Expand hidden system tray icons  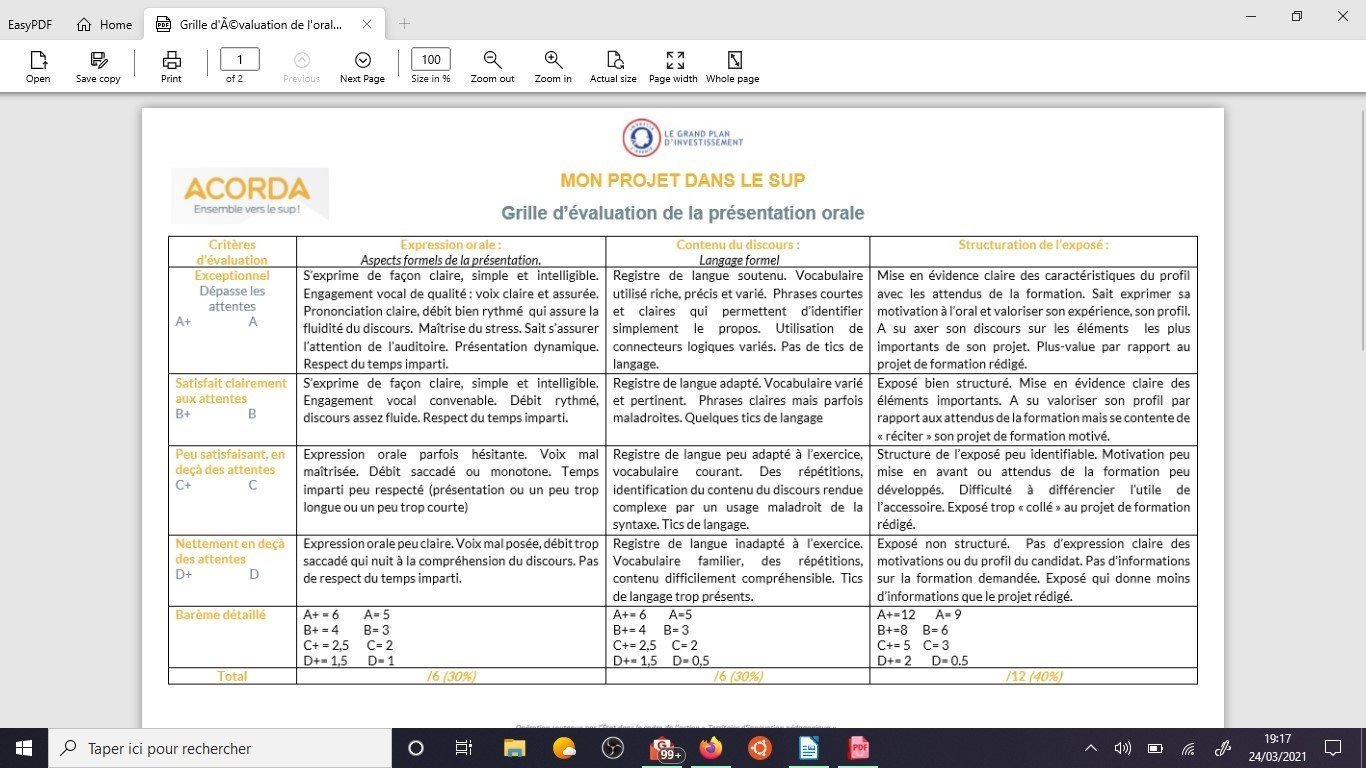point(1091,748)
